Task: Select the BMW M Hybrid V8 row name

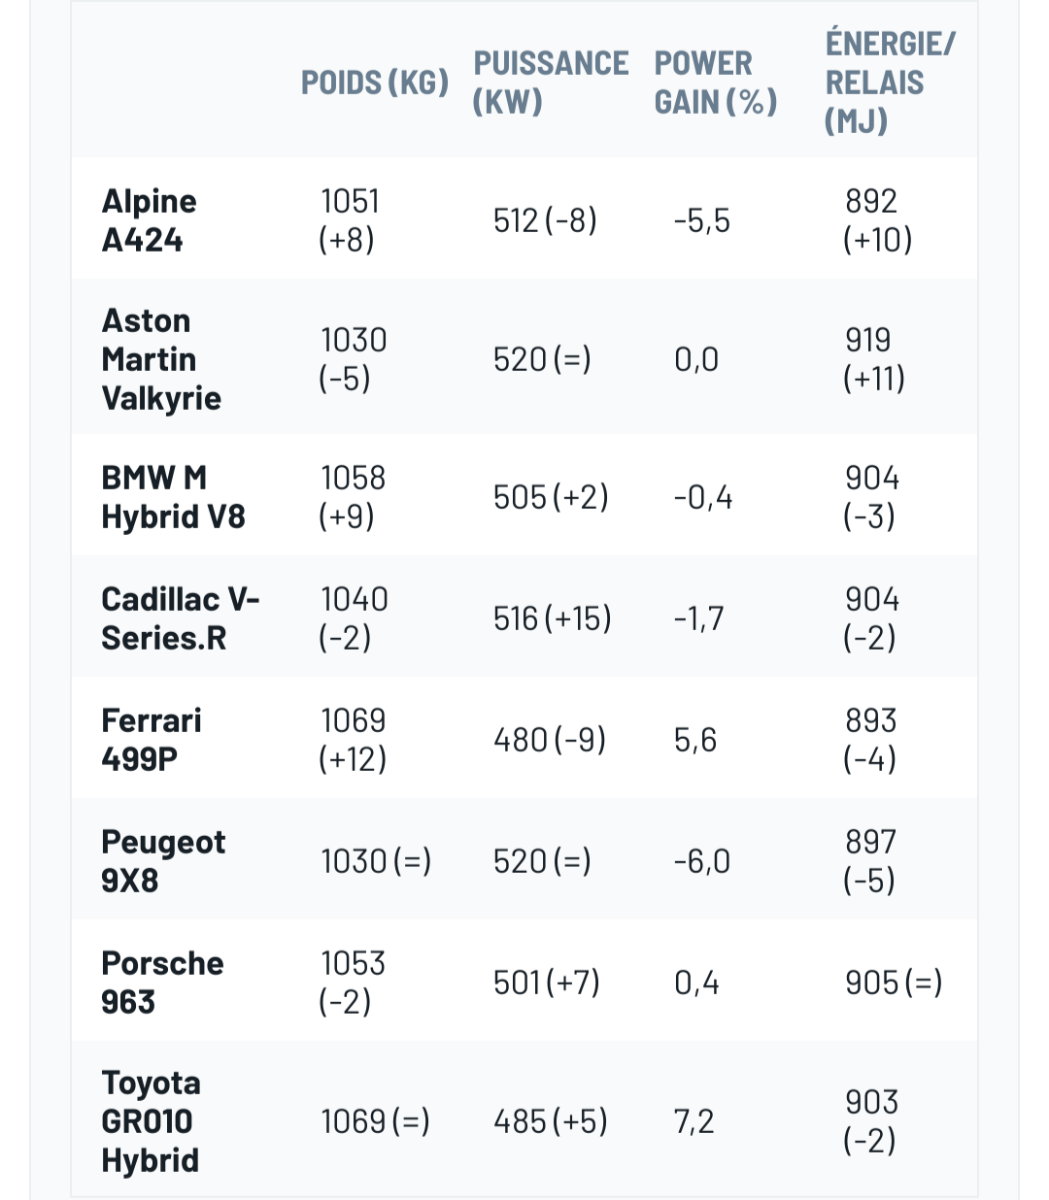Action: (x=172, y=497)
